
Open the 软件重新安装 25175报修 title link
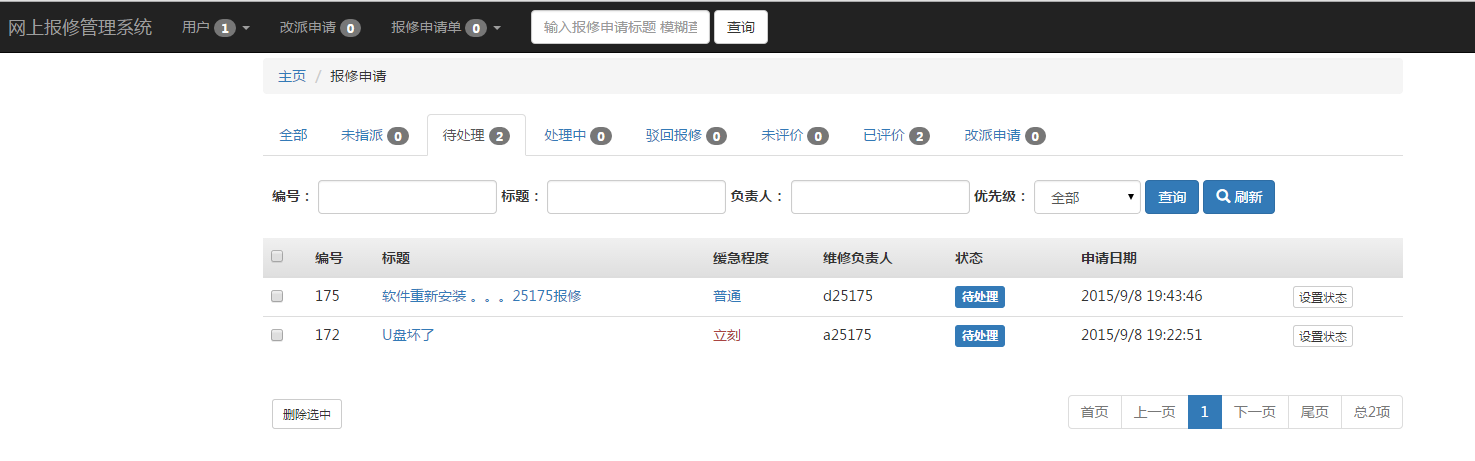[x=482, y=296]
